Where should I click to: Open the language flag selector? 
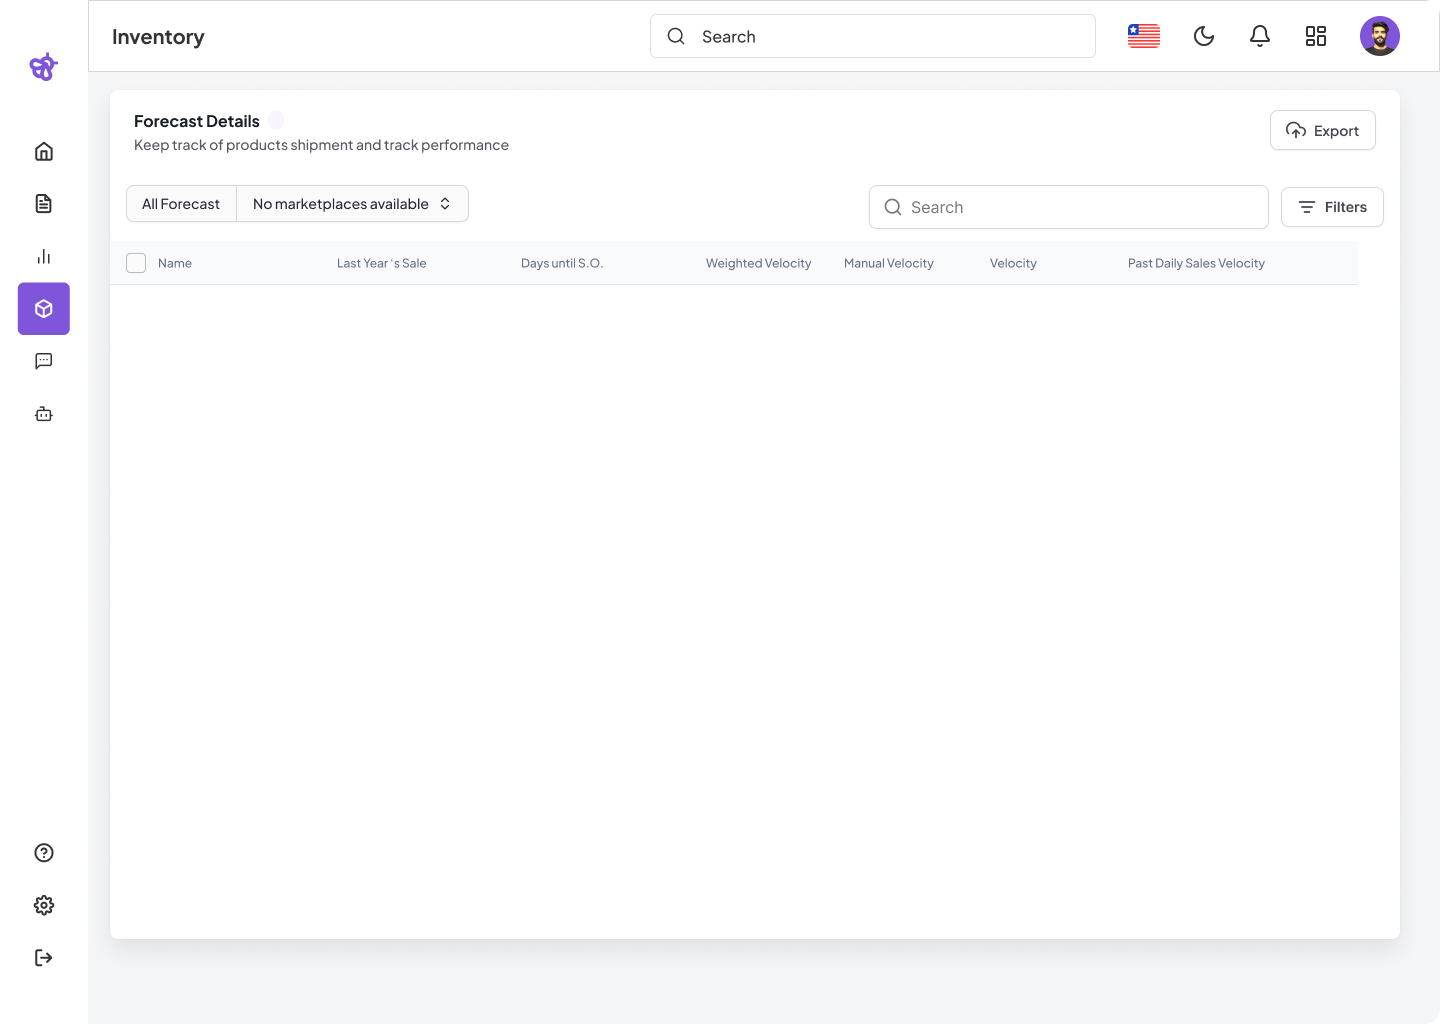coord(1144,37)
